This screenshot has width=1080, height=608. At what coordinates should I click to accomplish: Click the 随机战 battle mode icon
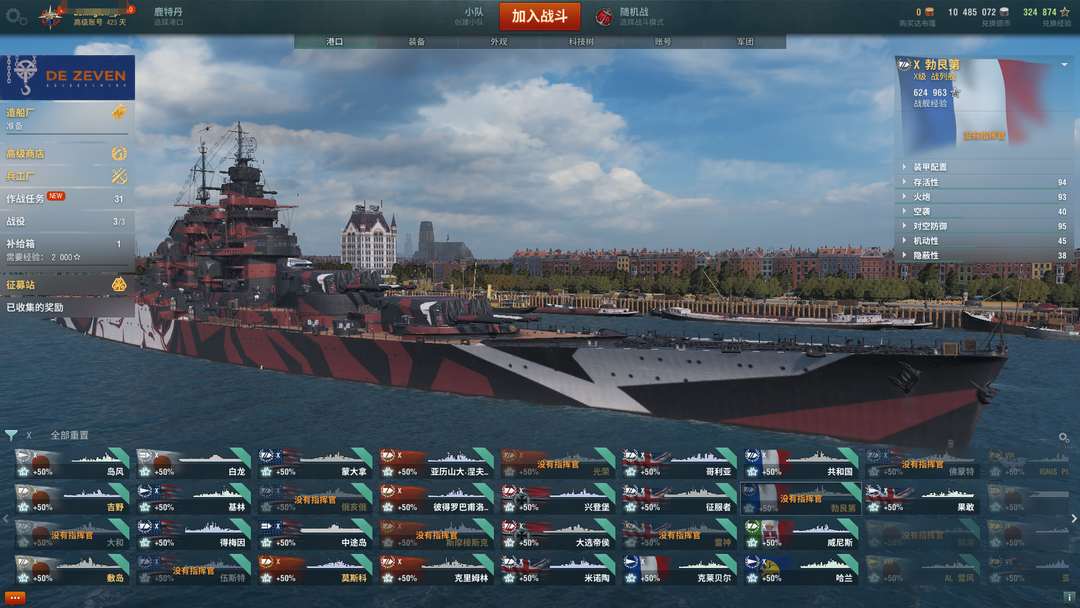click(x=604, y=17)
